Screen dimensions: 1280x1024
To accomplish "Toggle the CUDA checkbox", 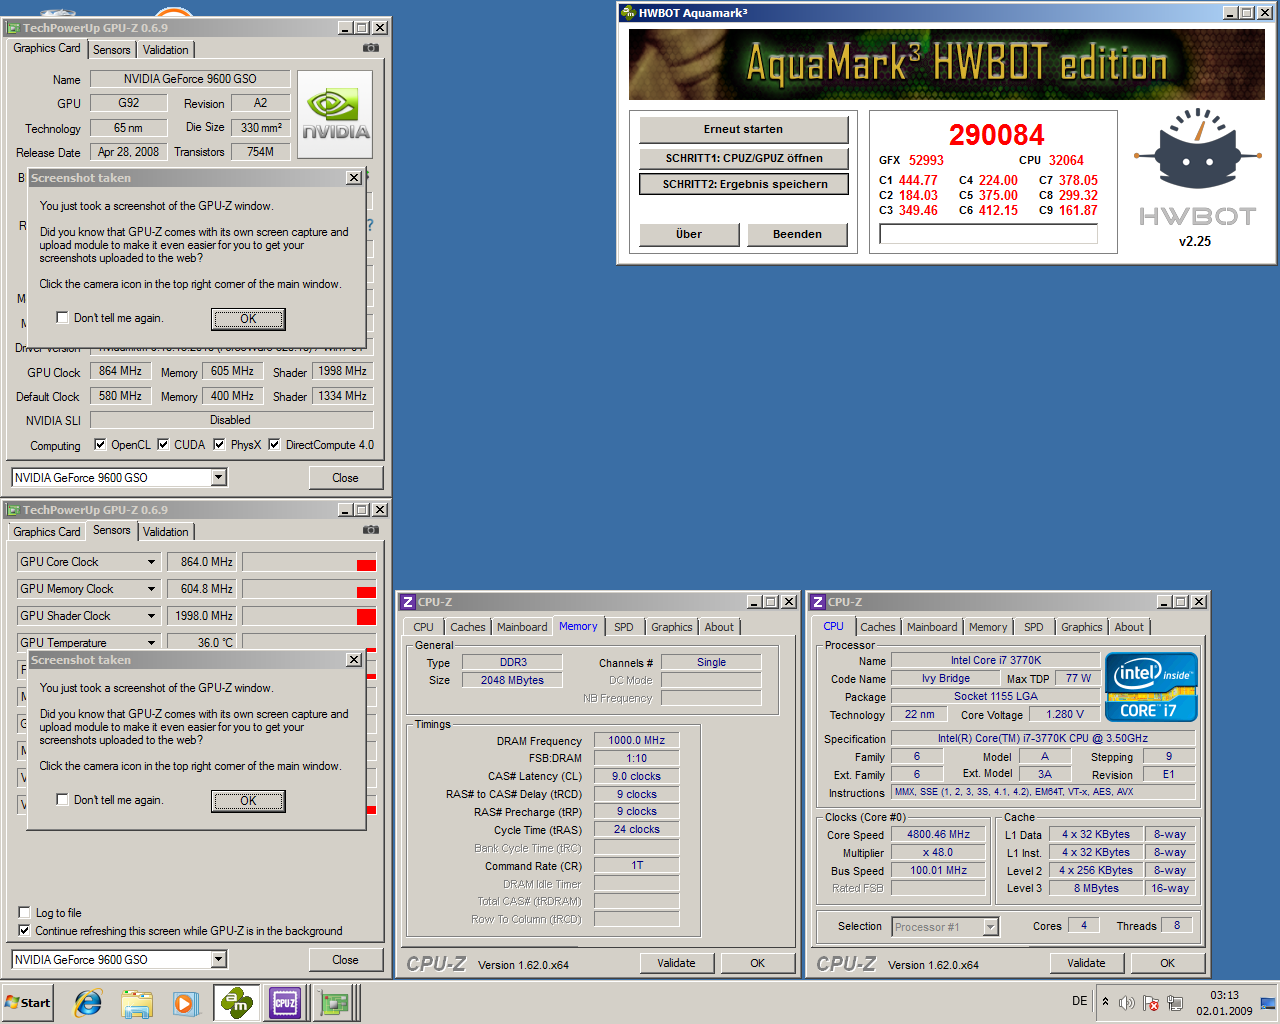I will (163, 445).
